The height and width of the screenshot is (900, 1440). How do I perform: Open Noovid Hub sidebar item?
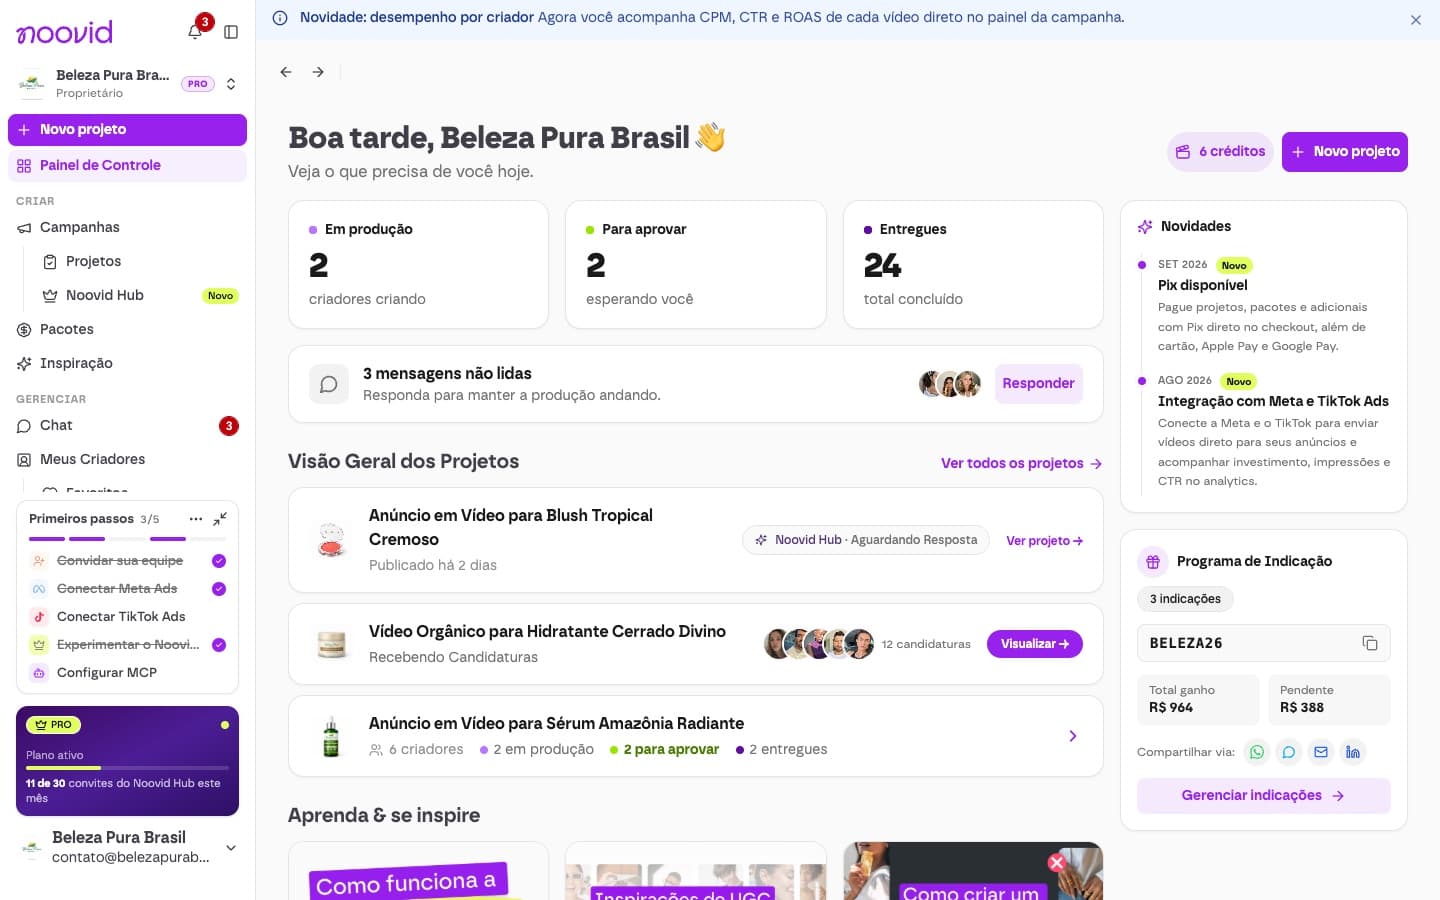(x=139, y=296)
